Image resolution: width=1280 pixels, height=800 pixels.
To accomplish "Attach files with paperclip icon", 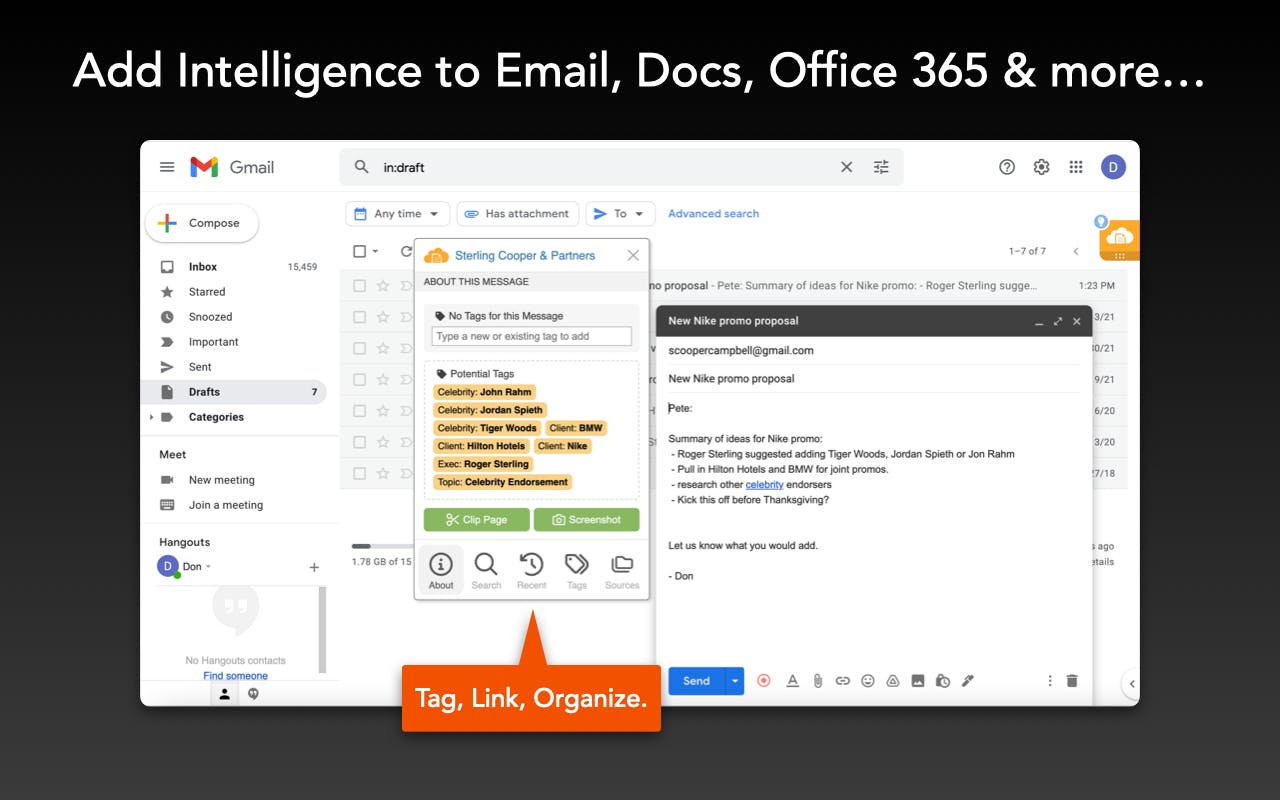I will 817,681.
